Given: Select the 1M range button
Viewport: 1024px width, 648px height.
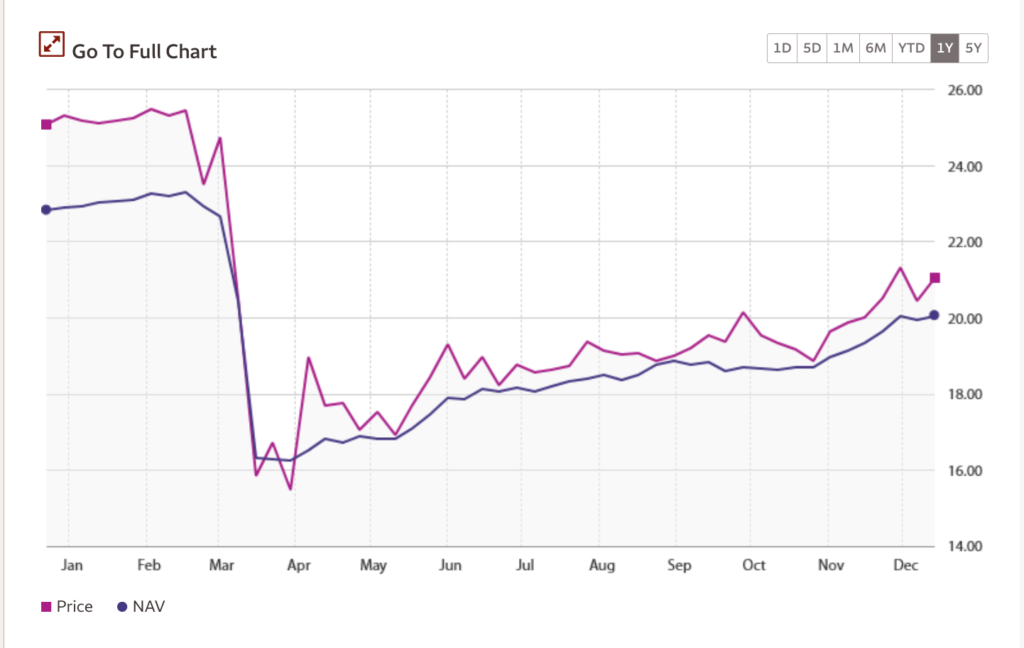Looking at the screenshot, I should (x=843, y=48).
